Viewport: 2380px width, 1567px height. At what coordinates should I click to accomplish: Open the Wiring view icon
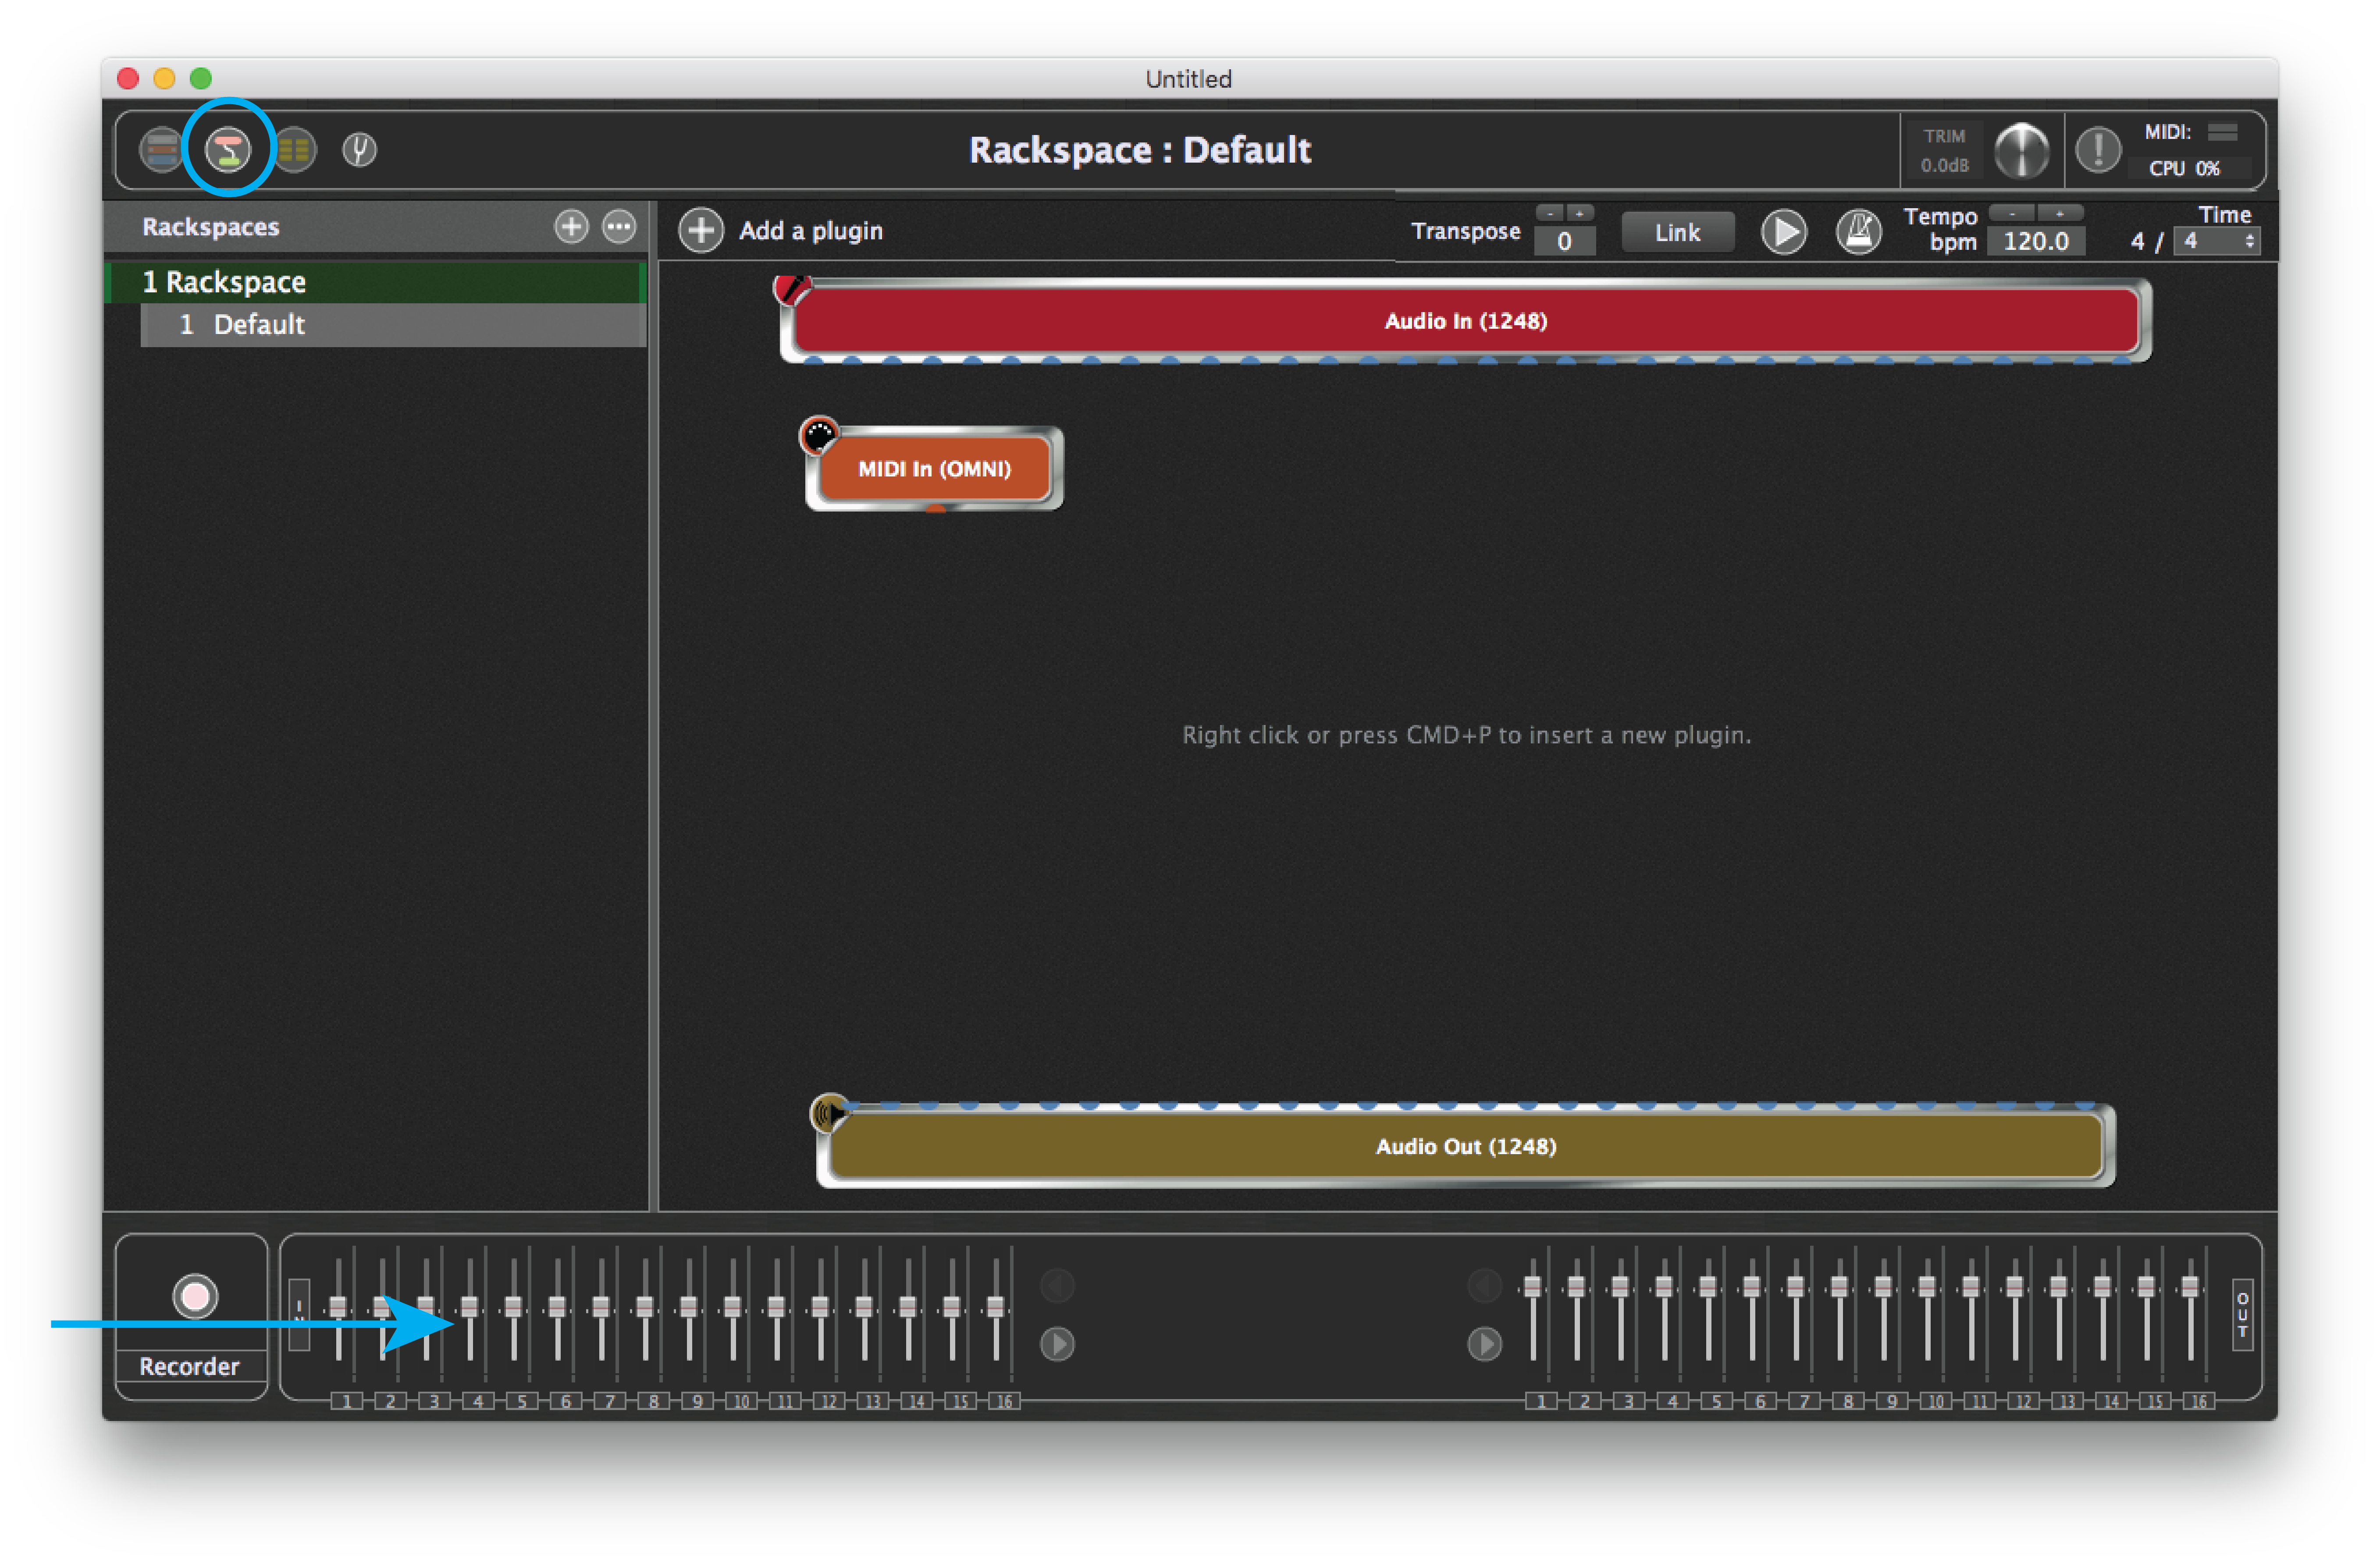(x=228, y=150)
